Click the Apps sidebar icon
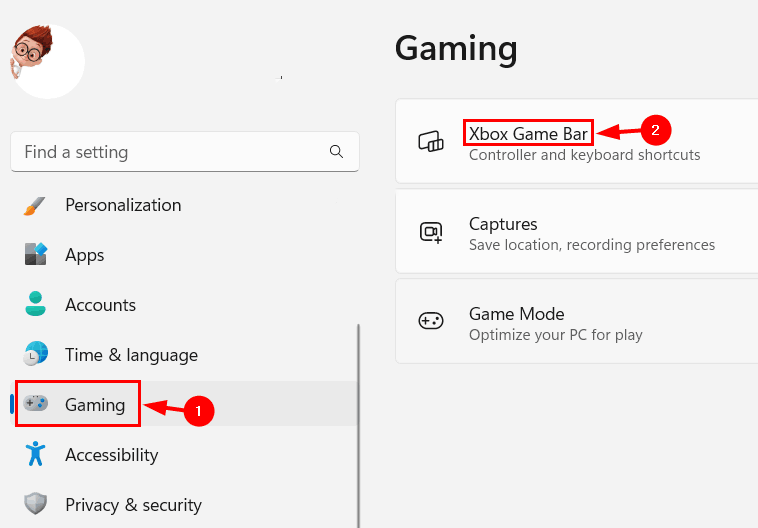This screenshot has width=758, height=528. coord(36,254)
